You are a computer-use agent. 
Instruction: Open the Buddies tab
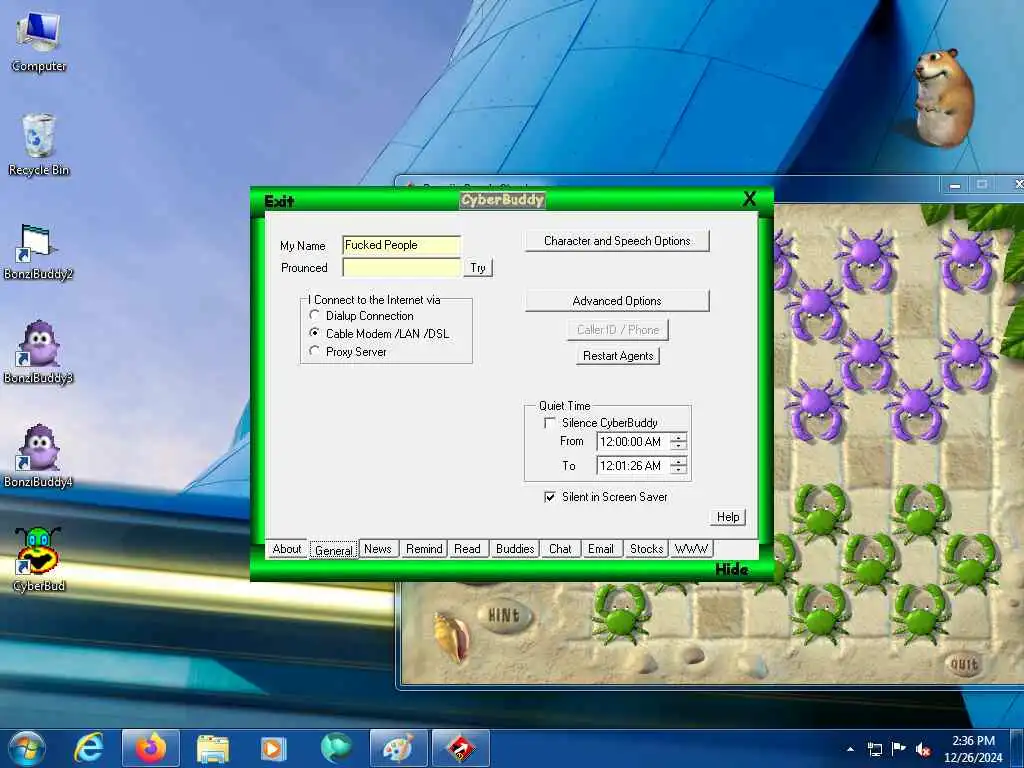[515, 549]
